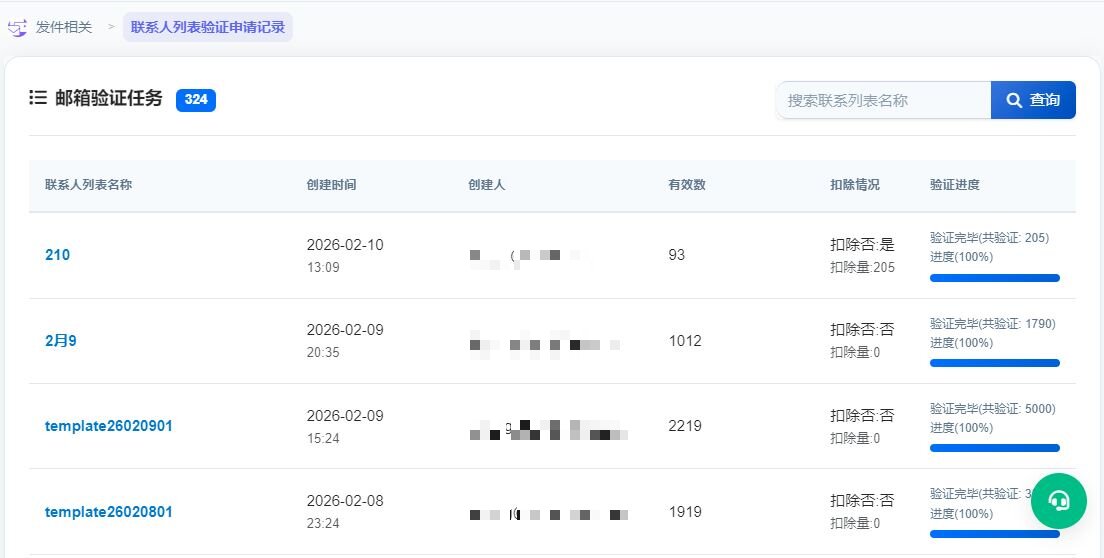Click the progress bar for 2月9
The height and width of the screenshot is (558, 1104).
pyautogui.click(x=994, y=363)
